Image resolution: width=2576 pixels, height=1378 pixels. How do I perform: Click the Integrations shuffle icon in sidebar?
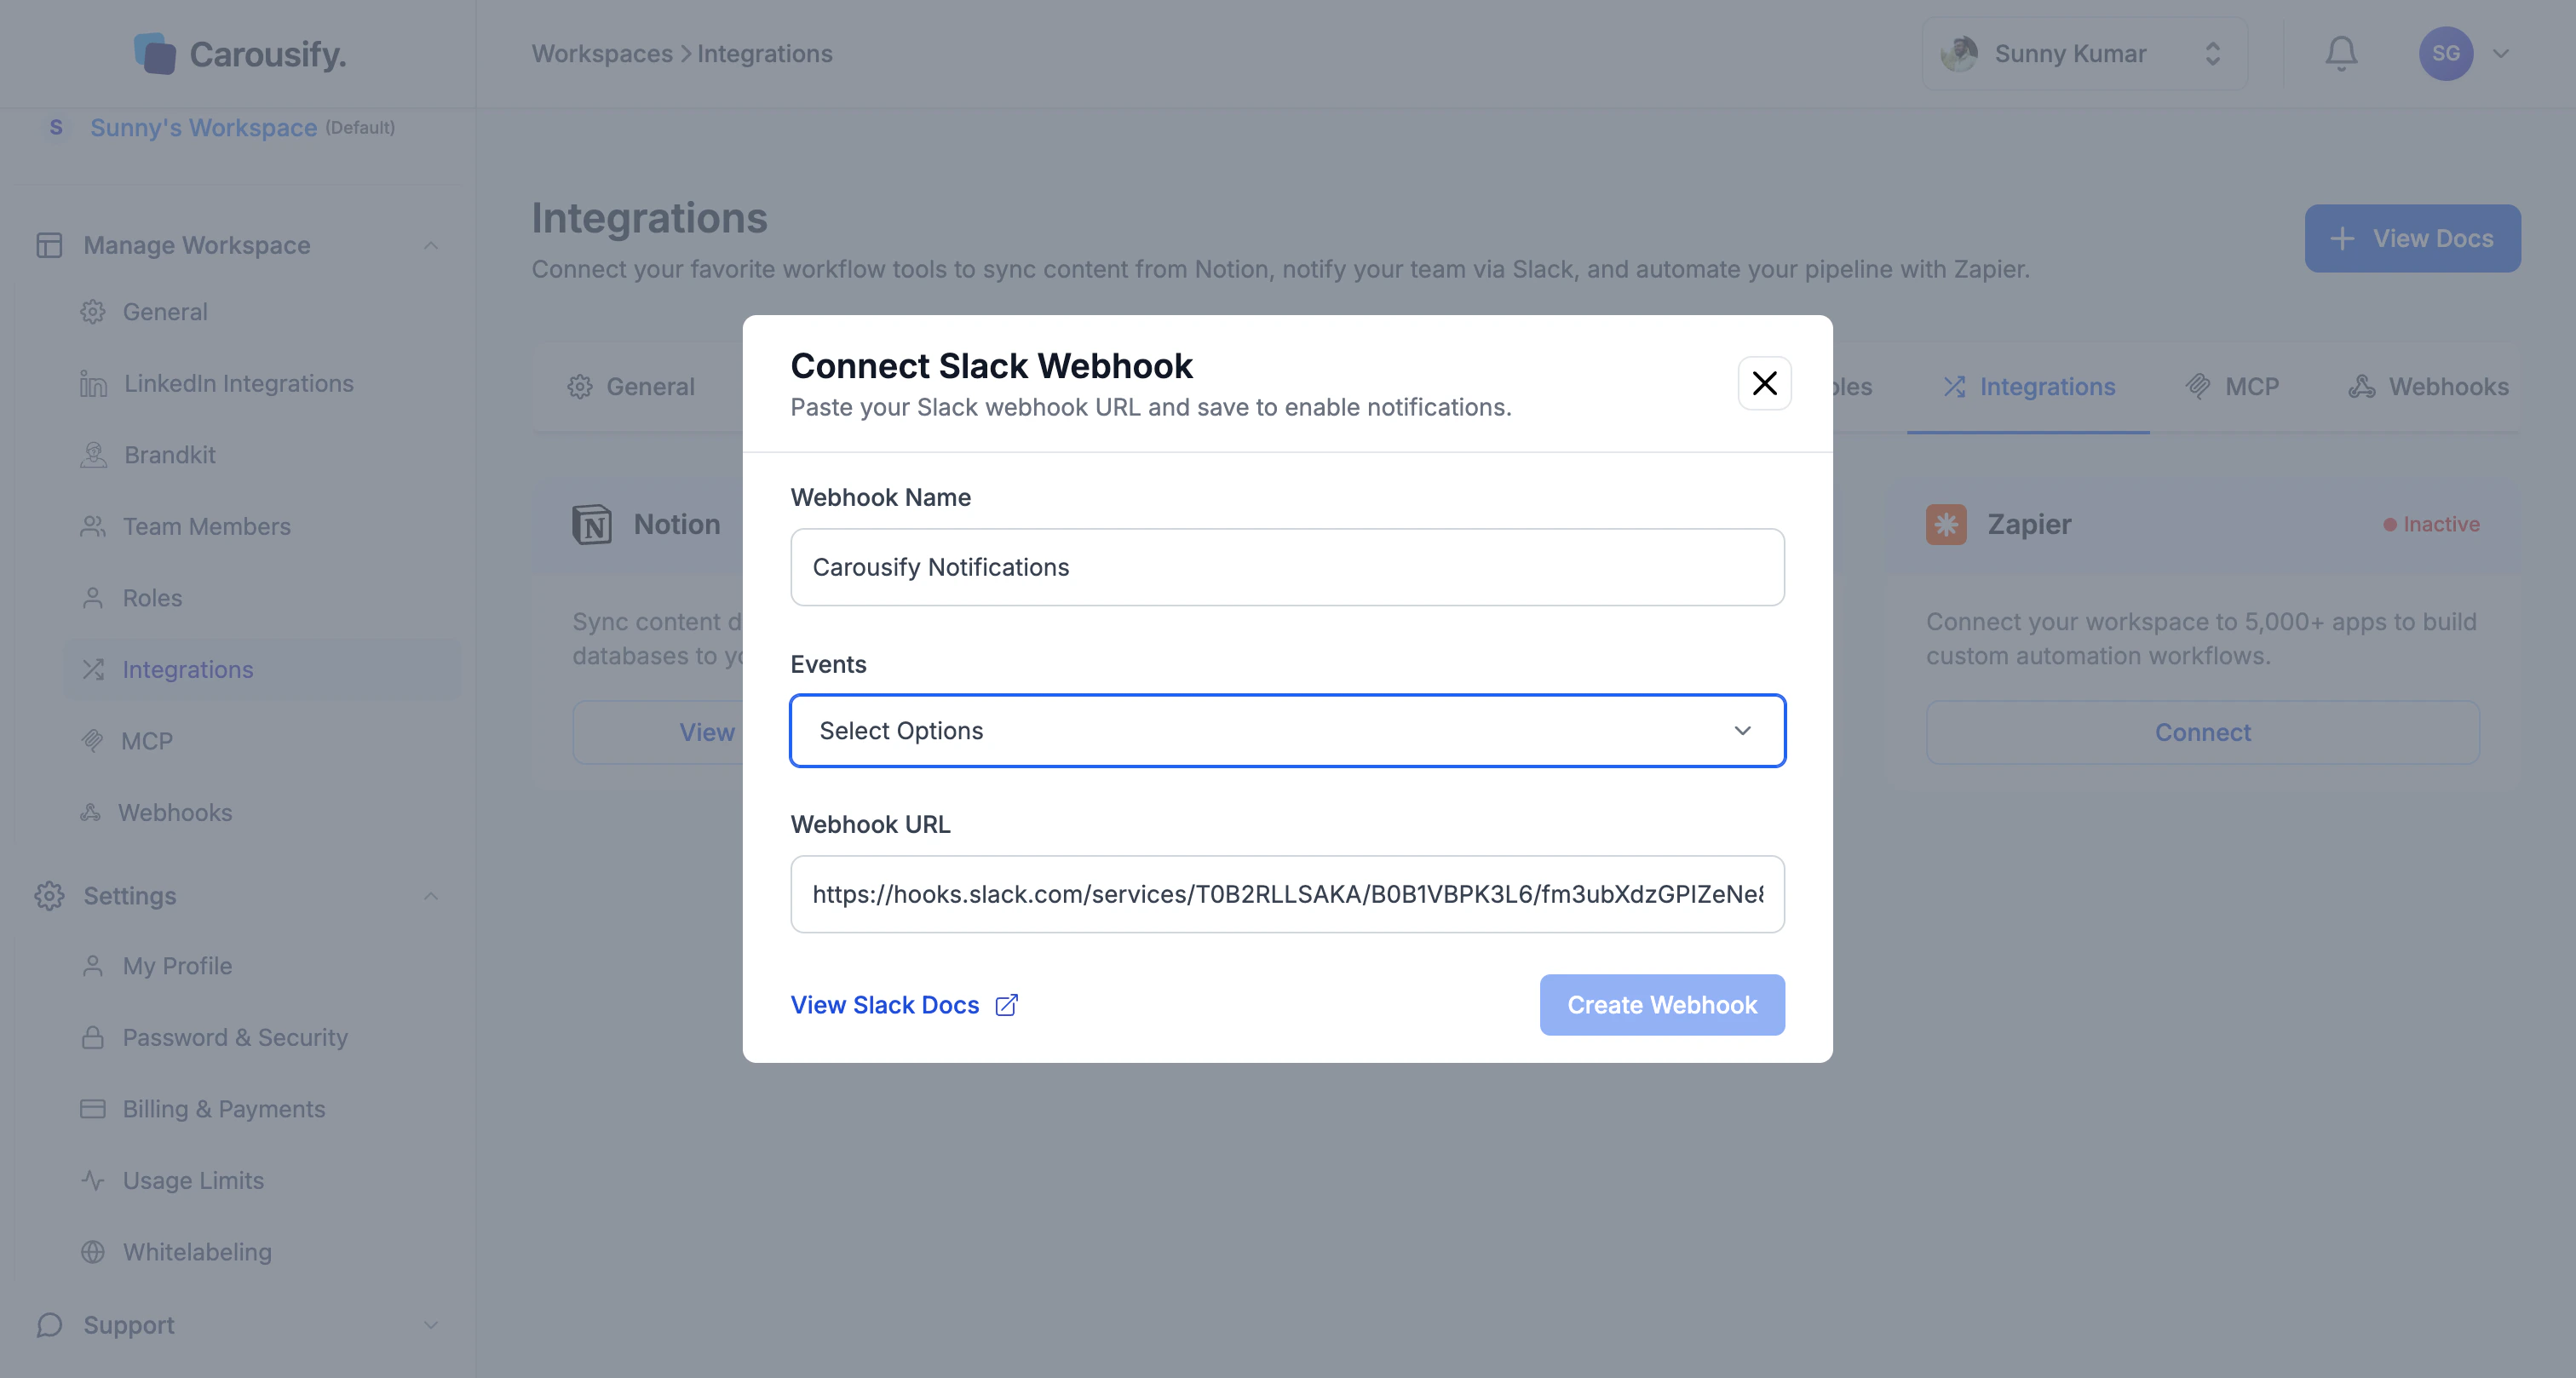tap(93, 670)
